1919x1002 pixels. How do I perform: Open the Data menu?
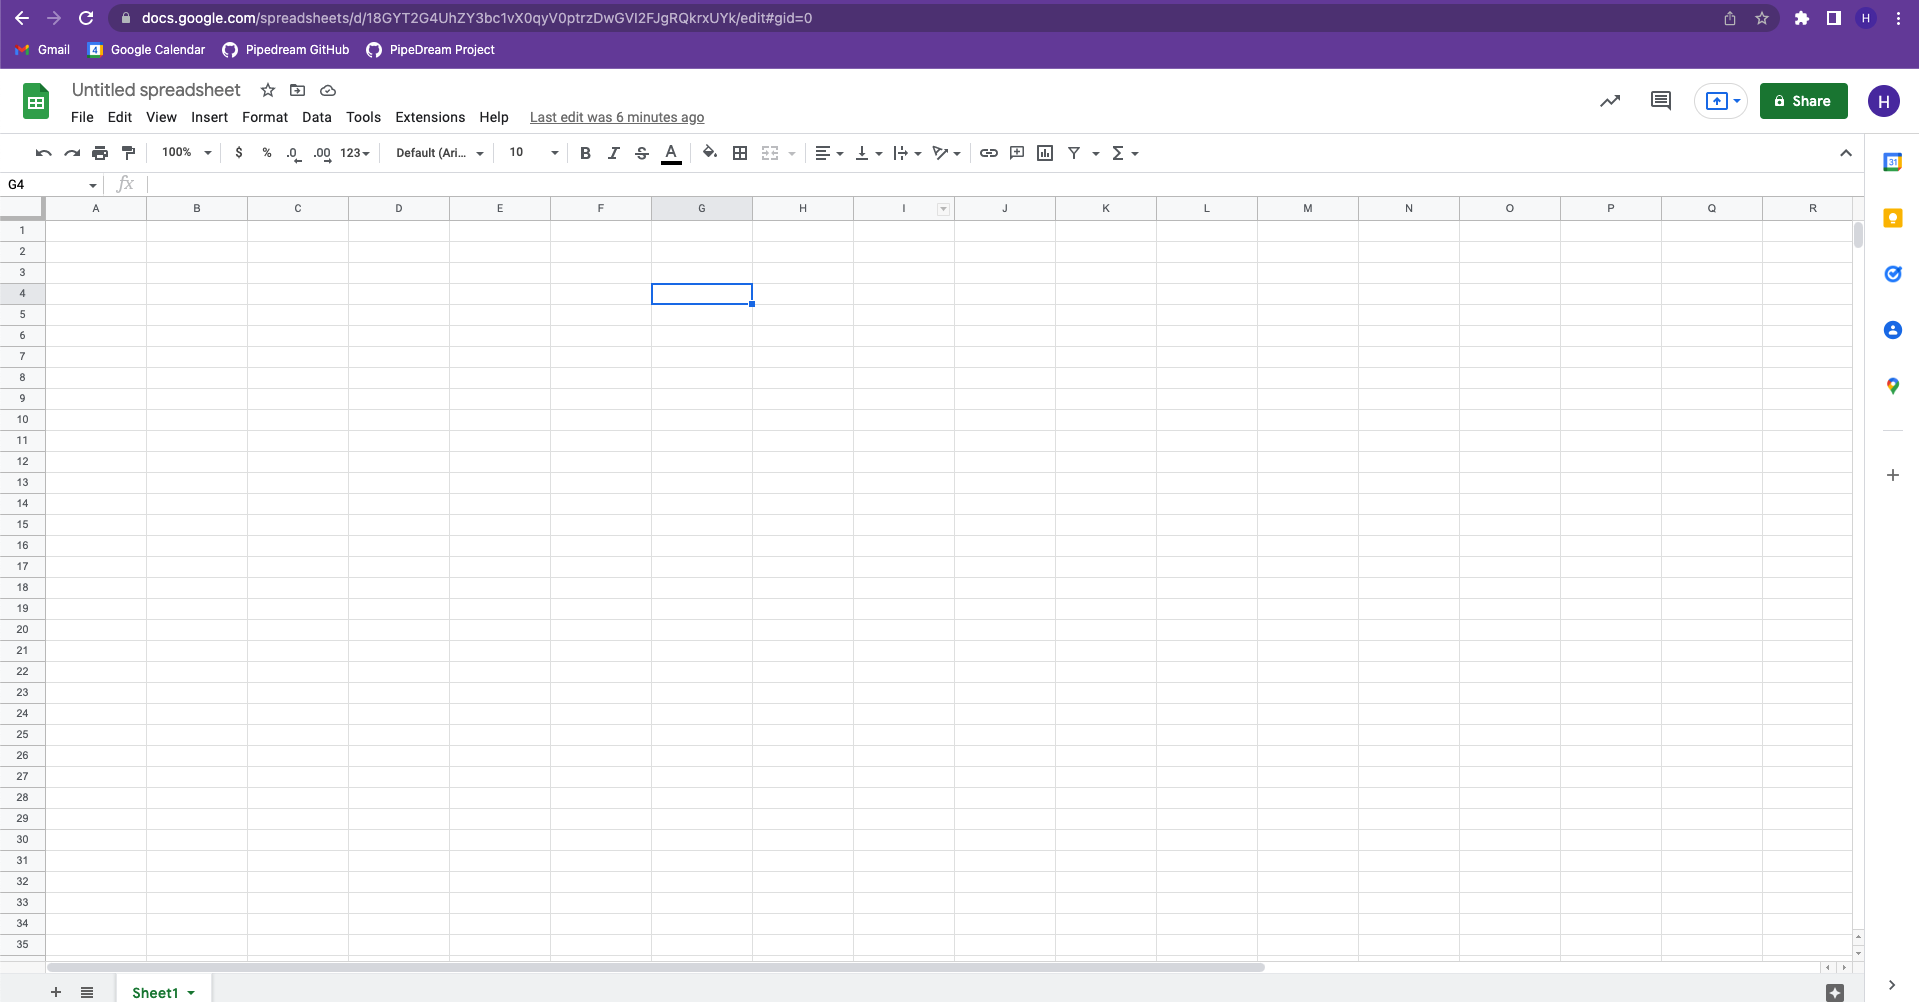point(316,117)
